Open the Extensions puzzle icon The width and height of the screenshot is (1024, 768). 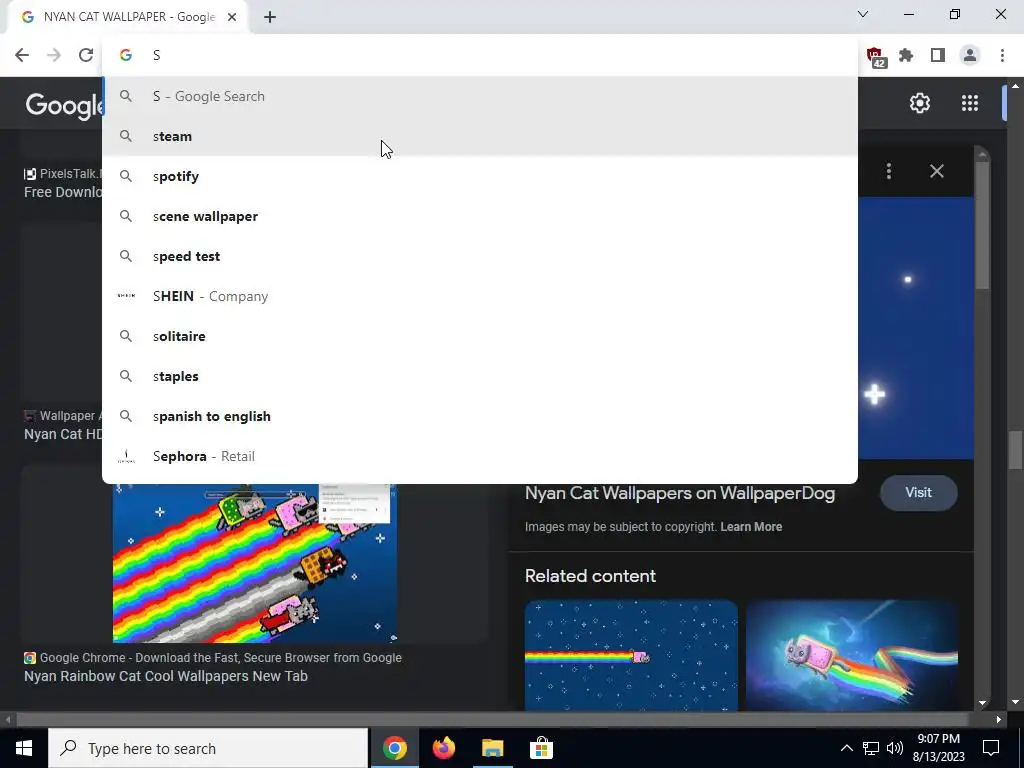[906, 56]
